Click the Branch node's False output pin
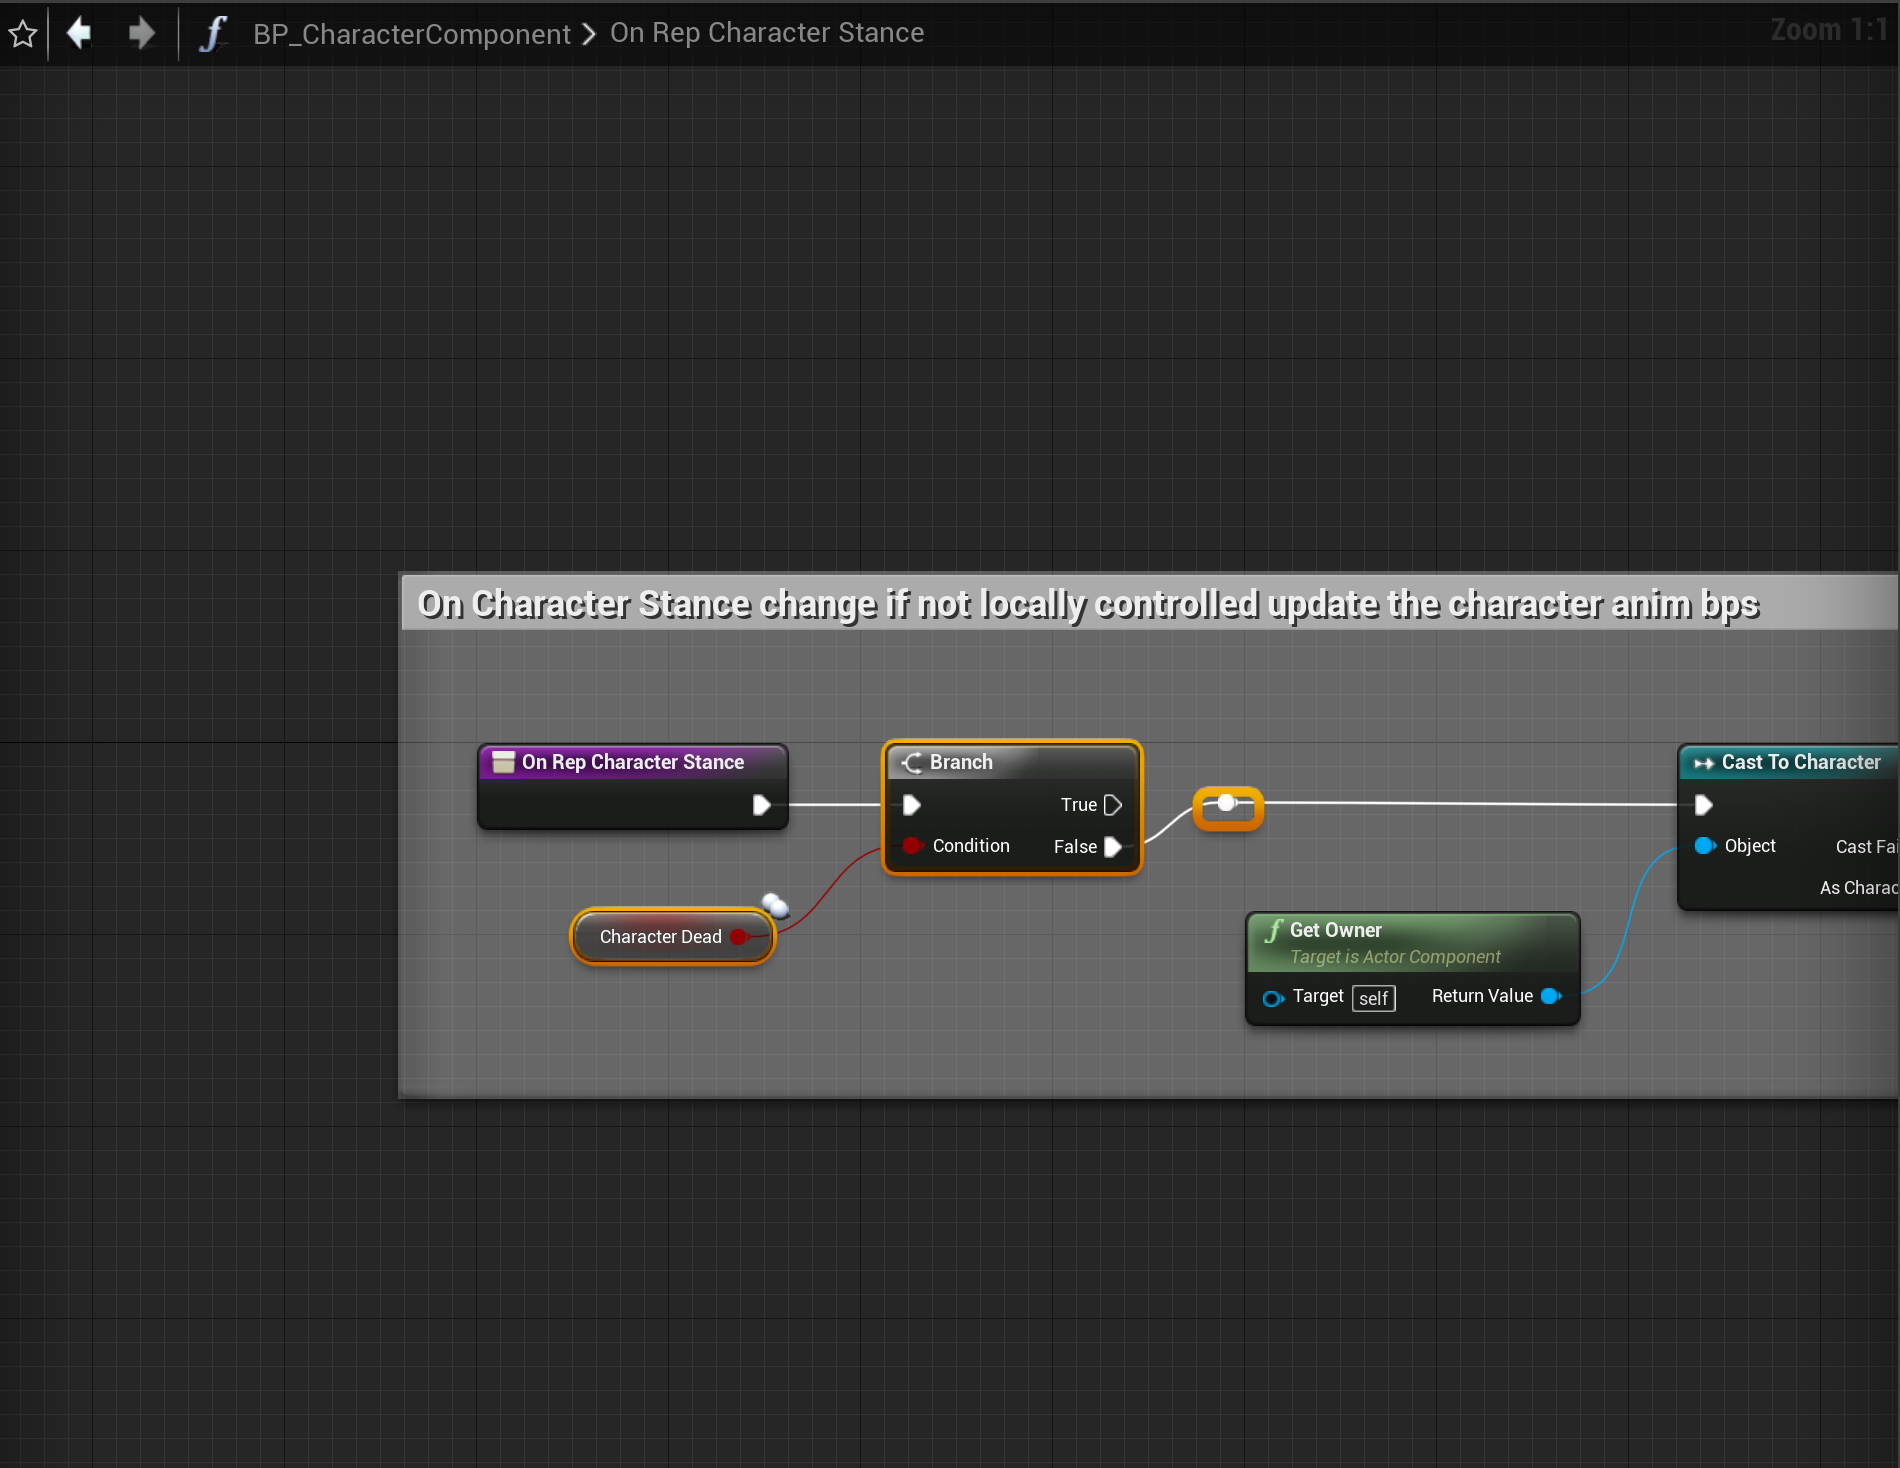Viewport: 1900px width, 1468px height. tap(1112, 847)
